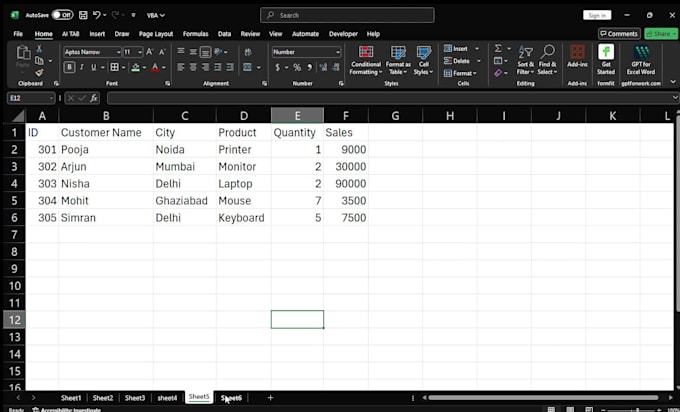Viewport: 680px width, 412px height.
Task: Click the Undo arrow icon
Action: pyautogui.click(x=97, y=15)
